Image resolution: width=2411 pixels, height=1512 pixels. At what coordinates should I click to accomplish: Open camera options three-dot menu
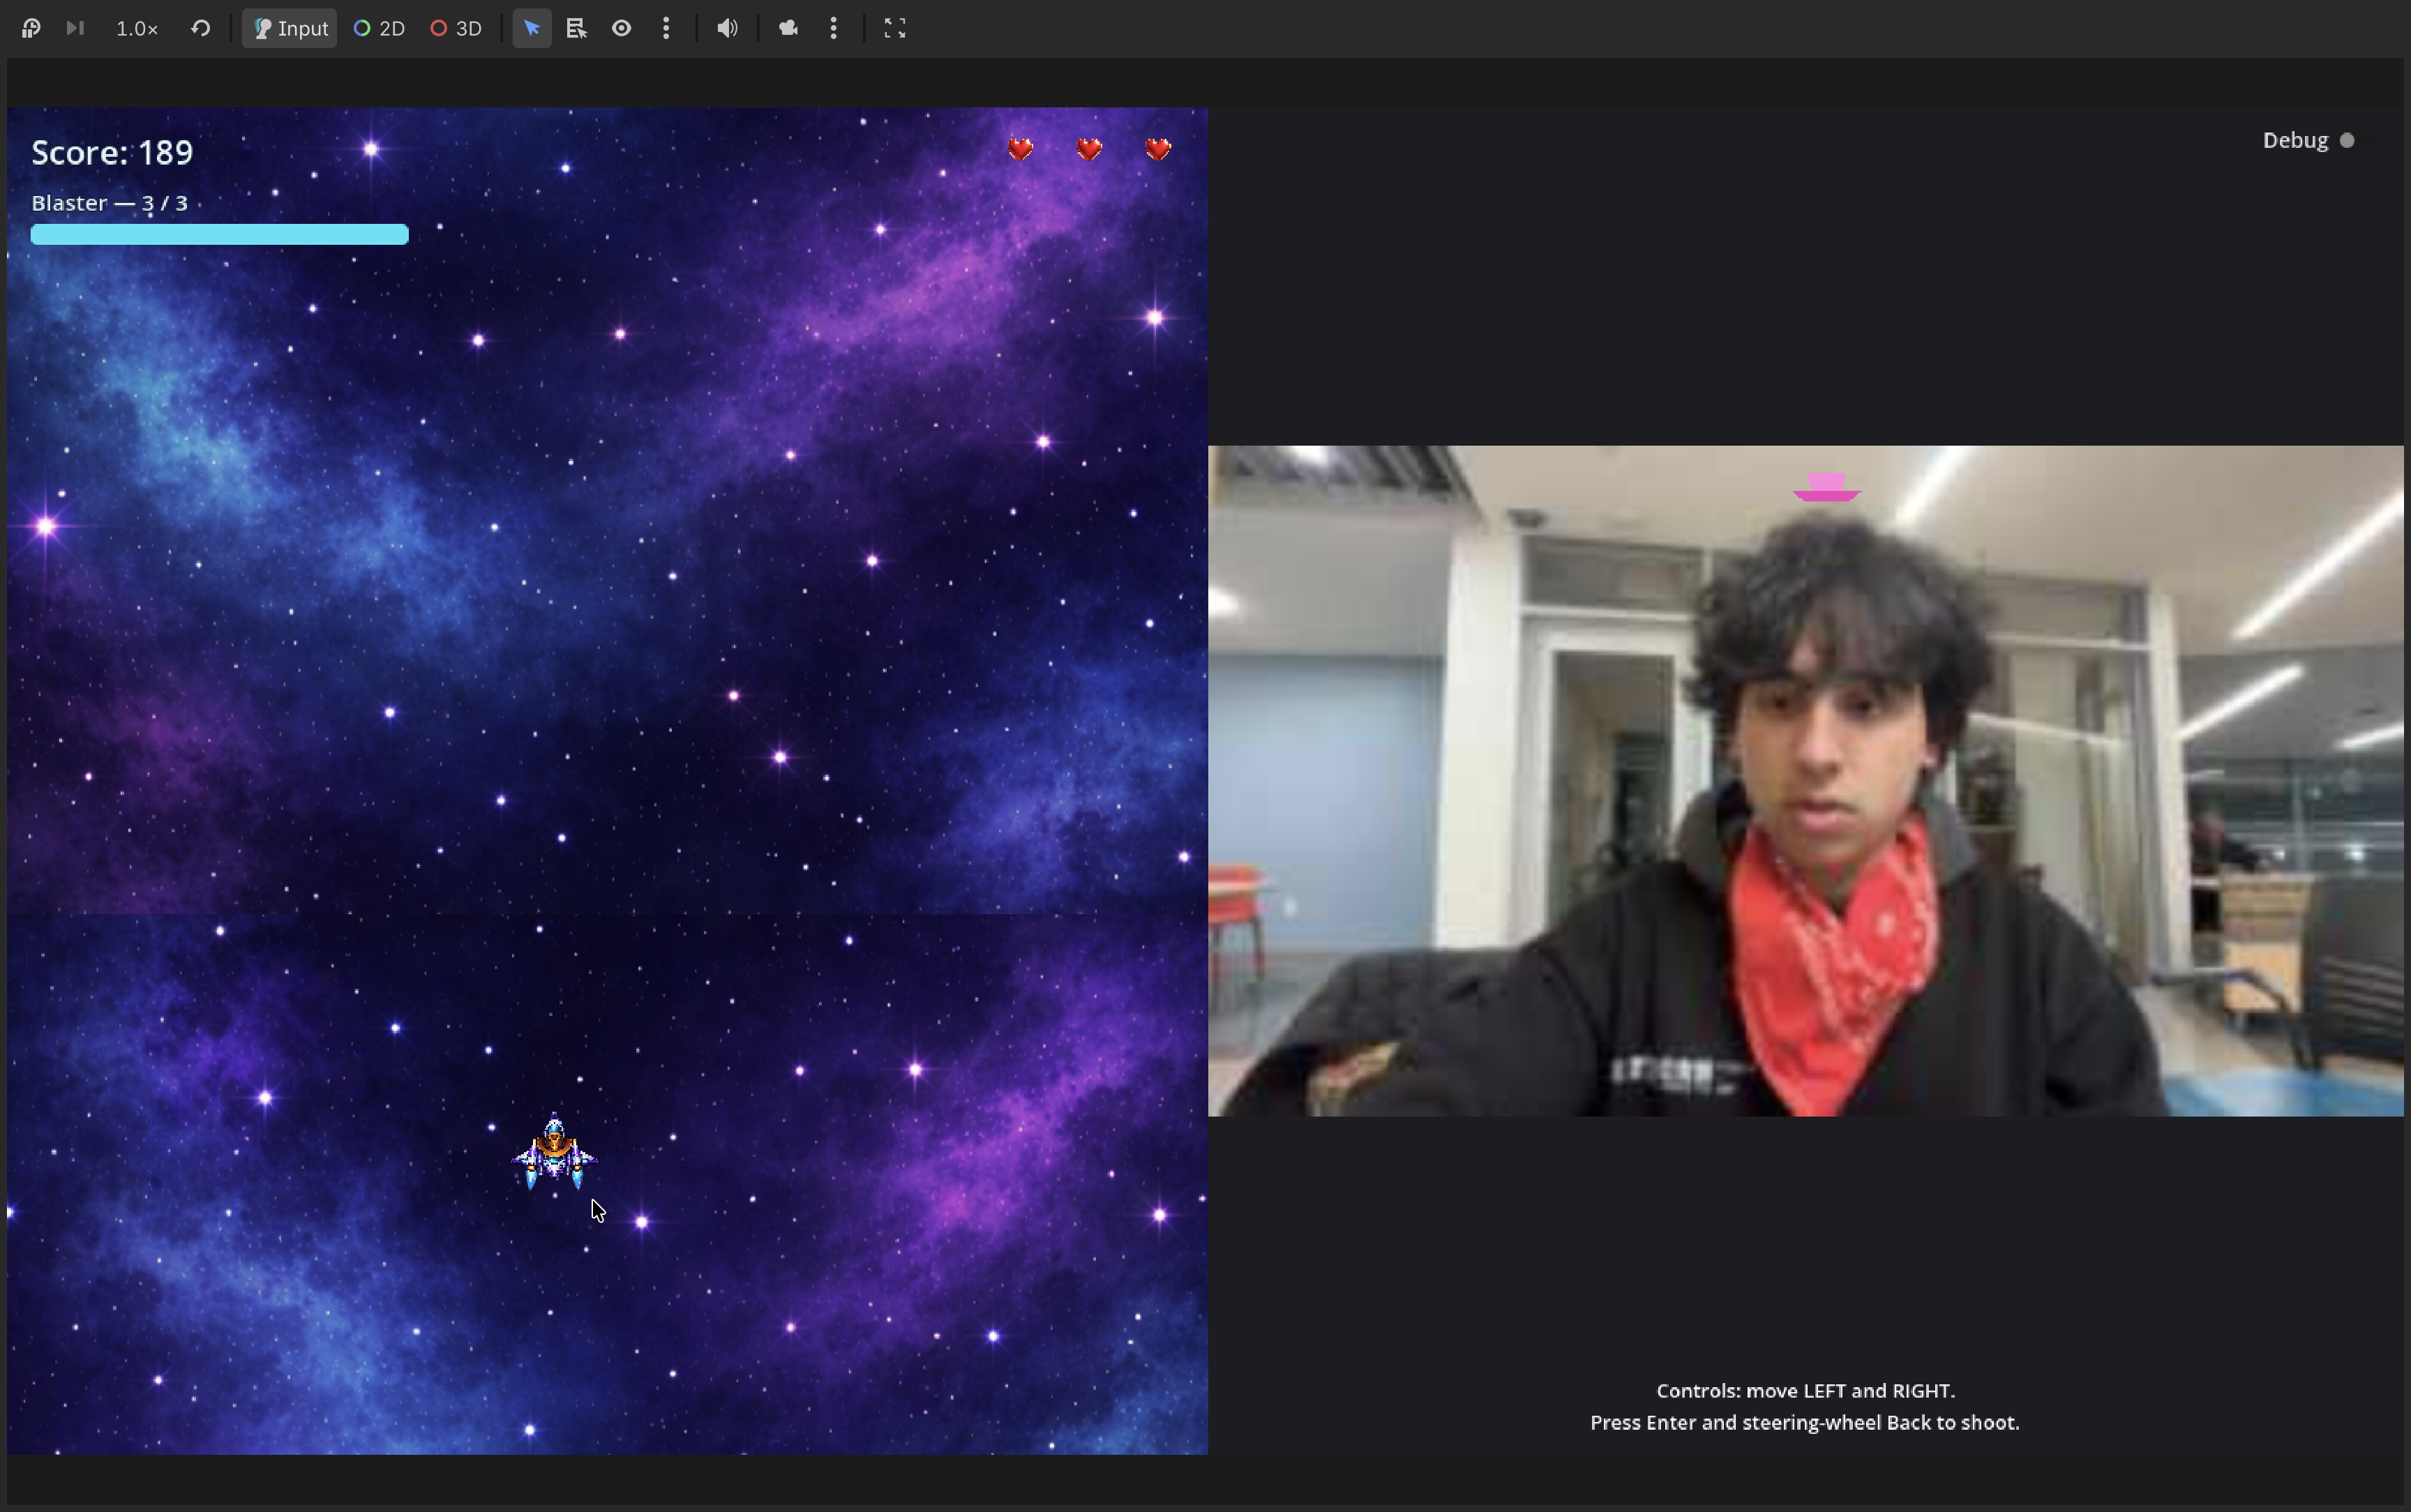[x=833, y=28]
